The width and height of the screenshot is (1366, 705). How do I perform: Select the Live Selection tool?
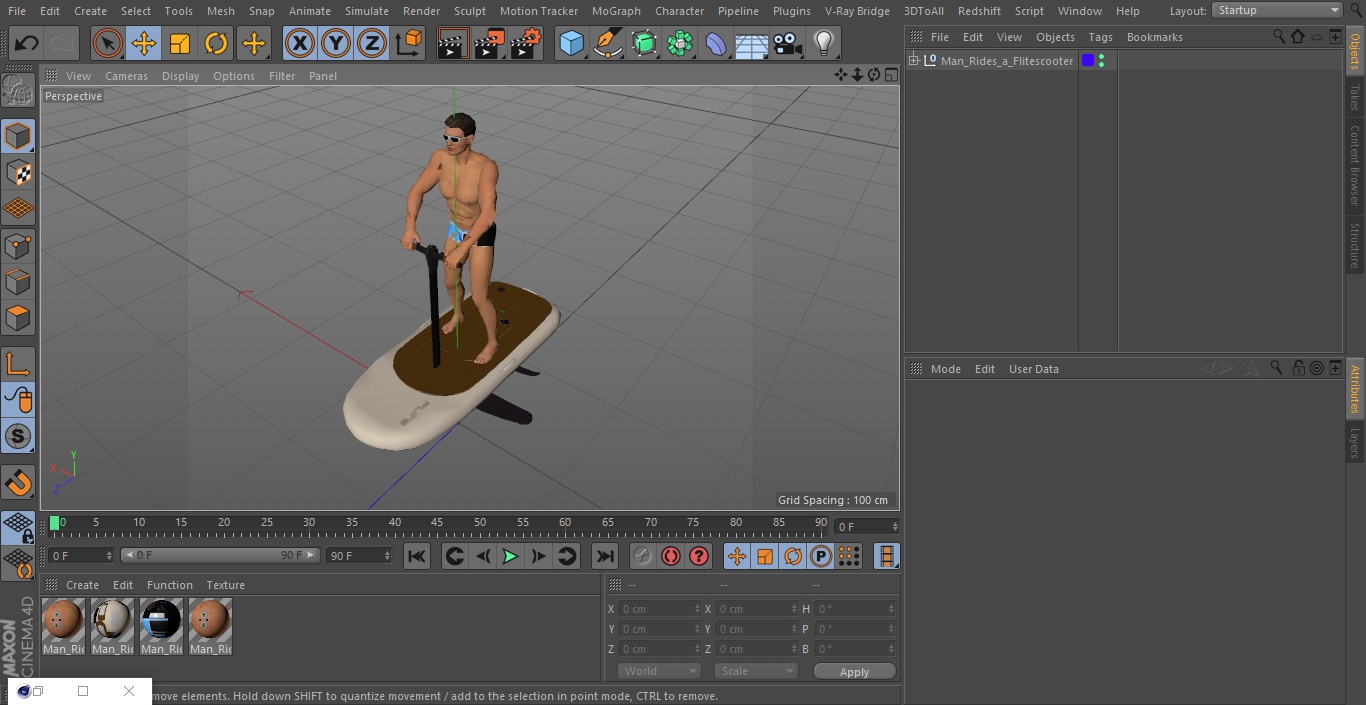(108, 43)
